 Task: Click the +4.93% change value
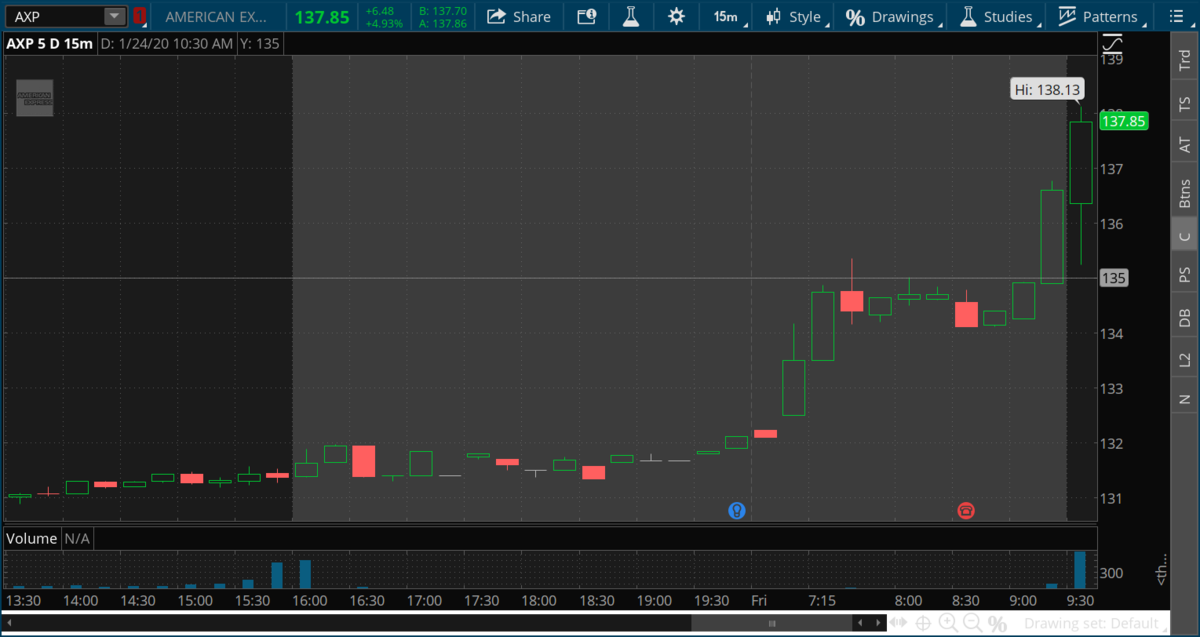coord(385,23)
